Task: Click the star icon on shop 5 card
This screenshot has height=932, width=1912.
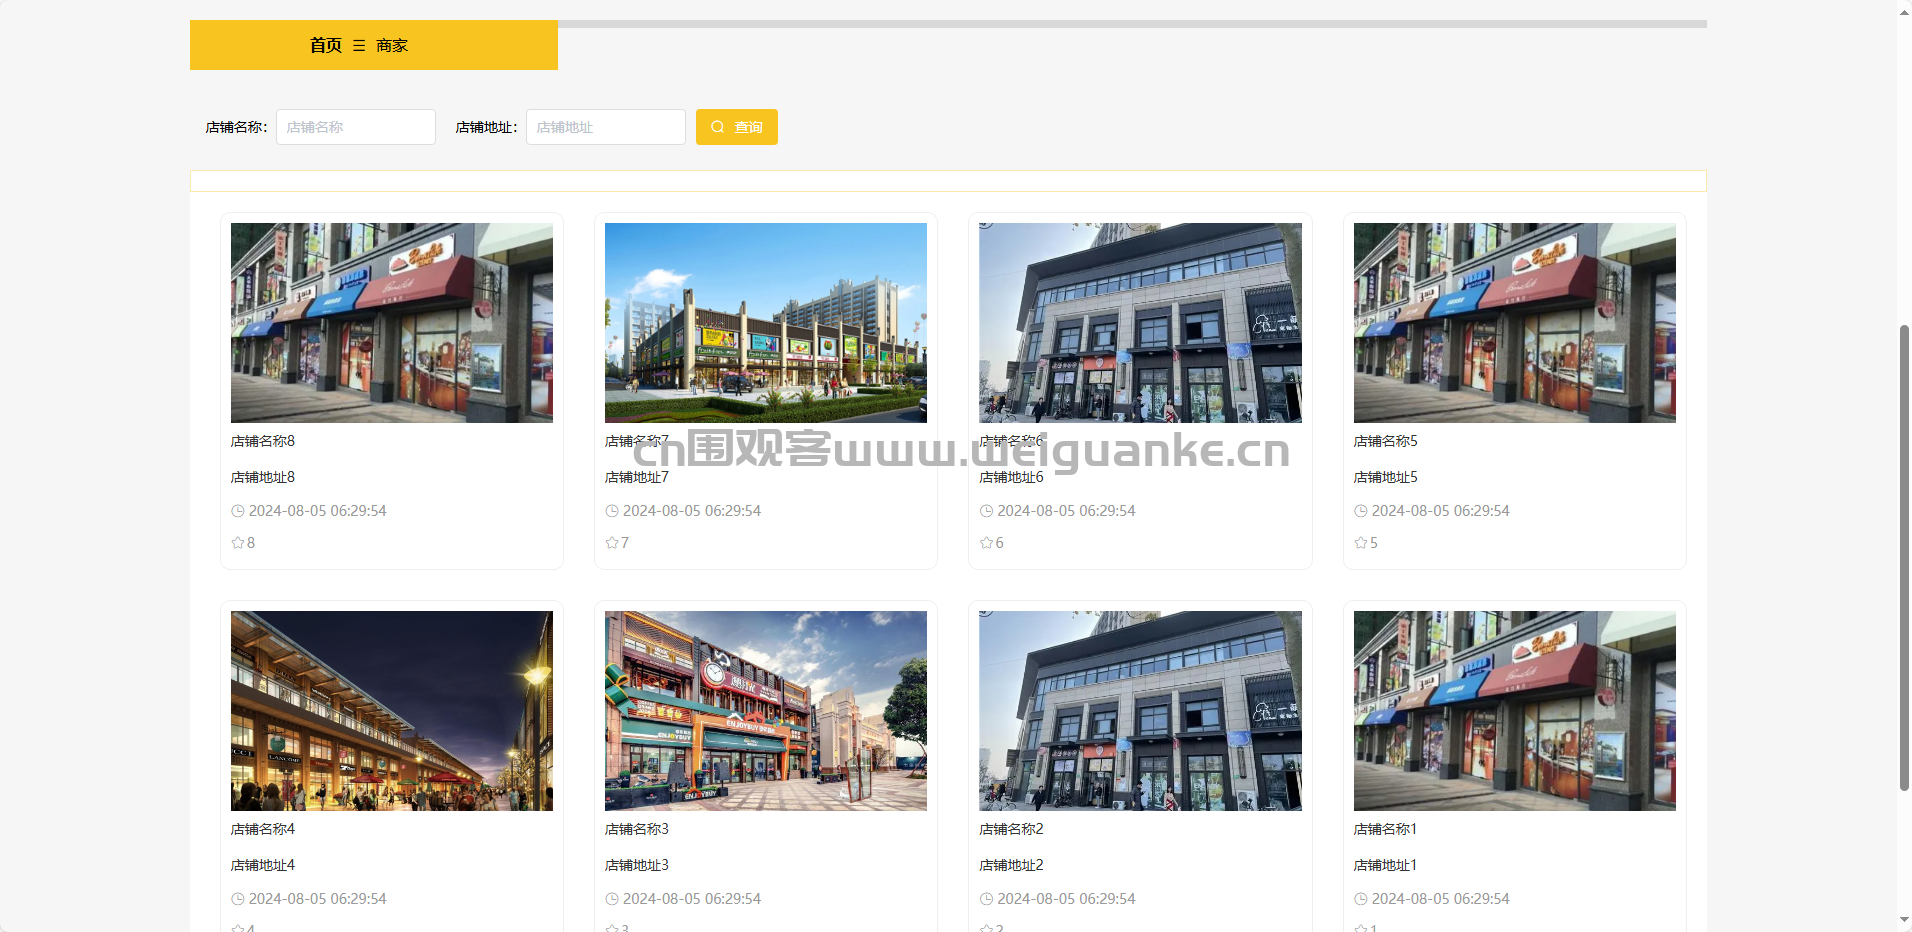Action: click(x=1361, y=543)
